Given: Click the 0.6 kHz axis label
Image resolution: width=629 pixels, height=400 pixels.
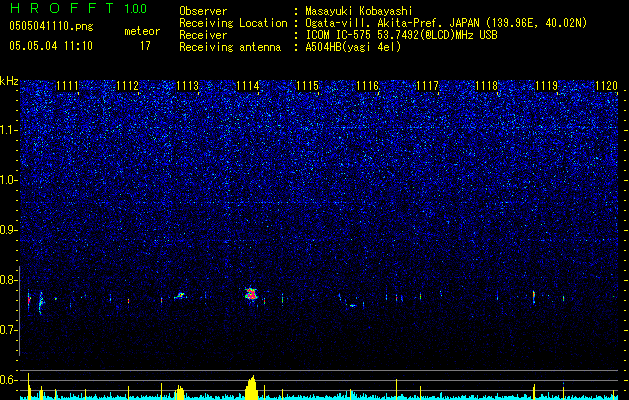Looking at the screenshot, I should click(x=9, y=380).
